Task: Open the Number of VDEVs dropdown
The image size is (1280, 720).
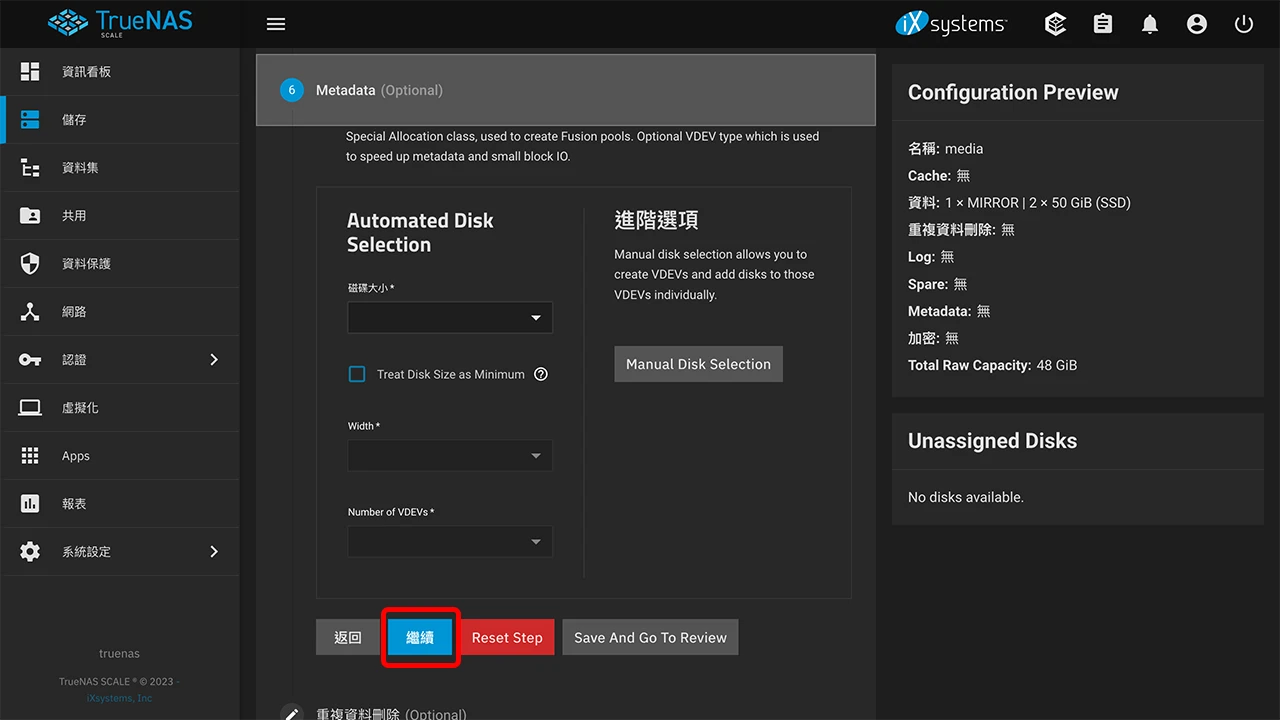Action: point(449,541)
